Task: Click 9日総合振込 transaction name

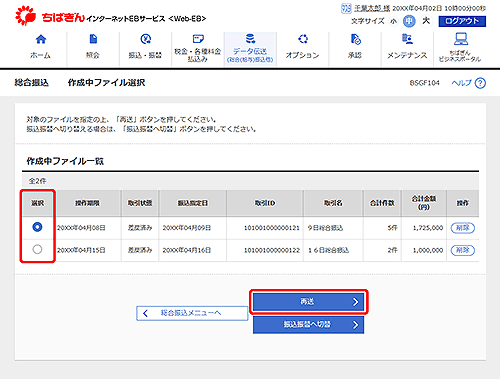Action: (x=325, y=228)
